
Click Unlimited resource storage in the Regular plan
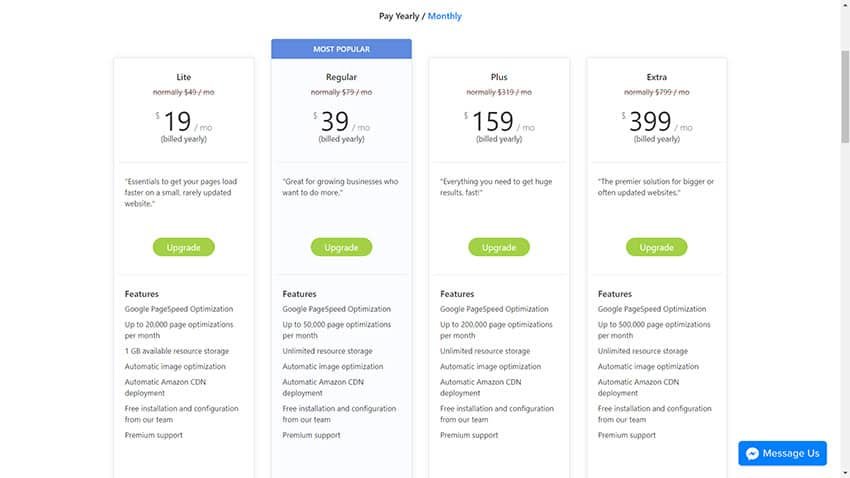327,351
